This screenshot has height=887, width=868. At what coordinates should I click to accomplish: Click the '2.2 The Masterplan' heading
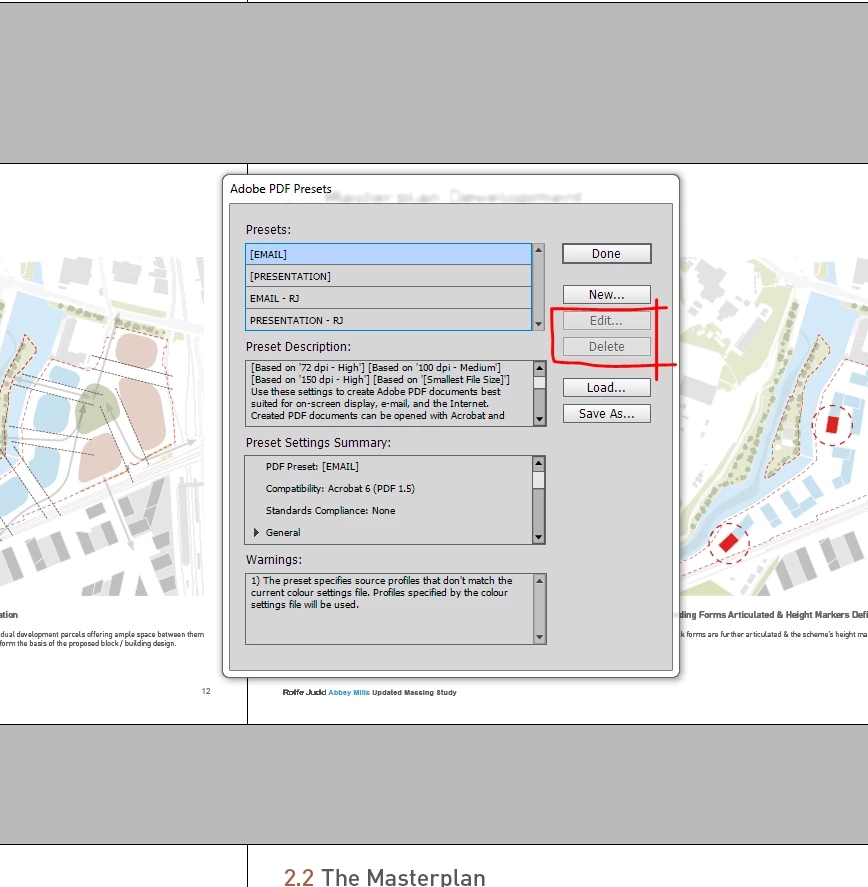[x=384, y=877]
